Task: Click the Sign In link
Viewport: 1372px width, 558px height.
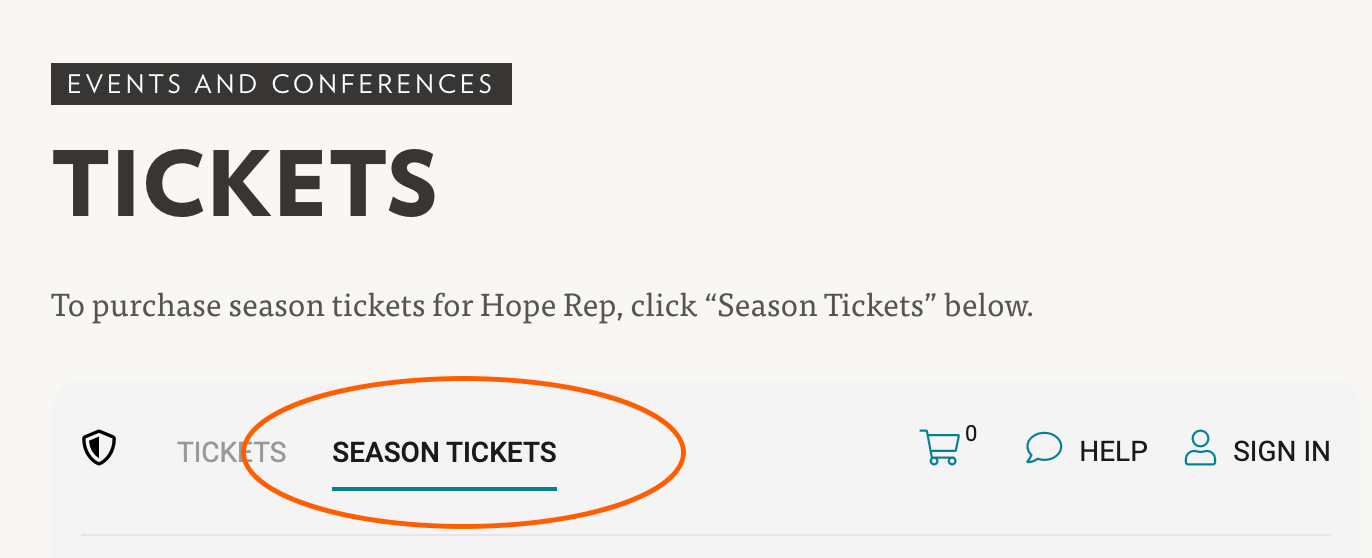Action: point(1281,452)
